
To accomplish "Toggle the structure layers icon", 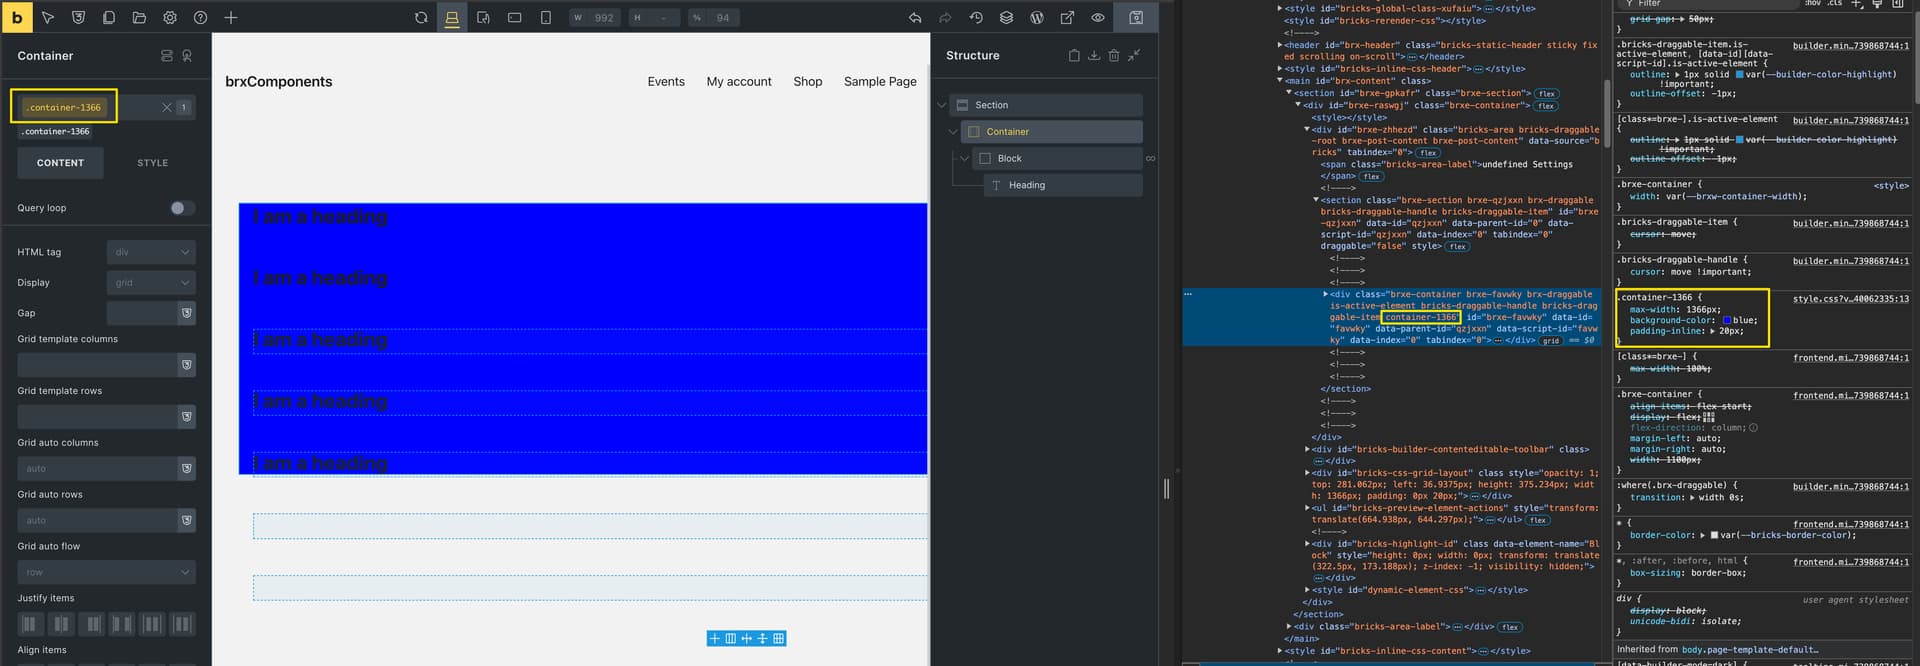I will [x=1006, y=18].
